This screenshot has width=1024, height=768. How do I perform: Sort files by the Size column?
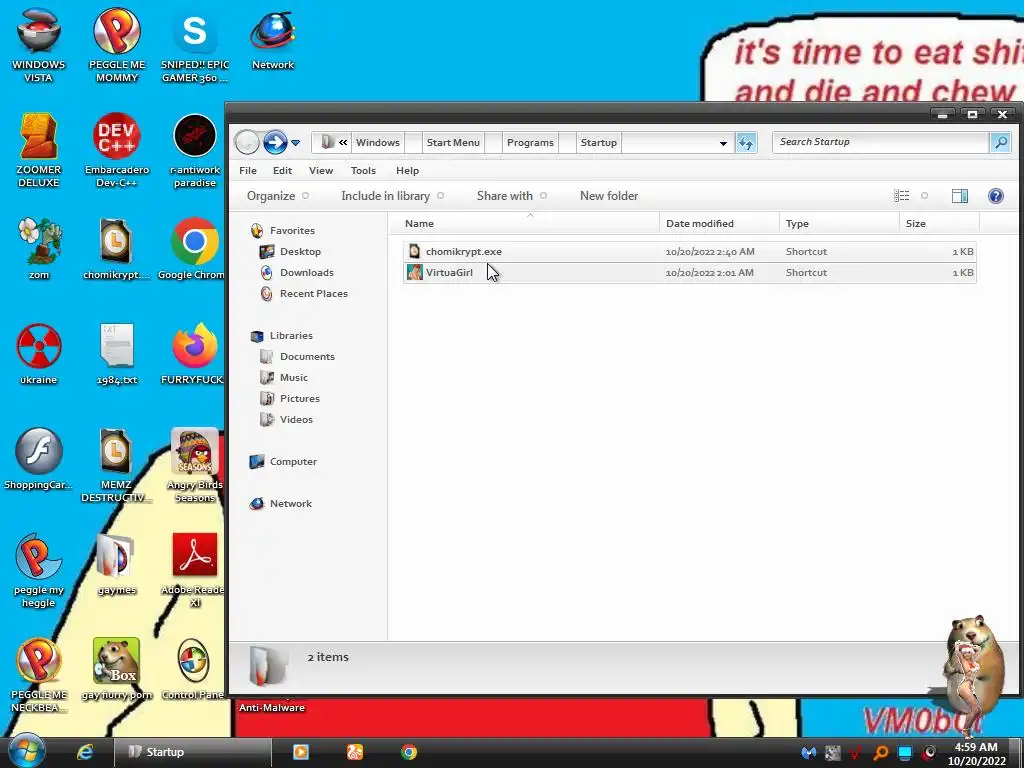(x=939, y=223)
